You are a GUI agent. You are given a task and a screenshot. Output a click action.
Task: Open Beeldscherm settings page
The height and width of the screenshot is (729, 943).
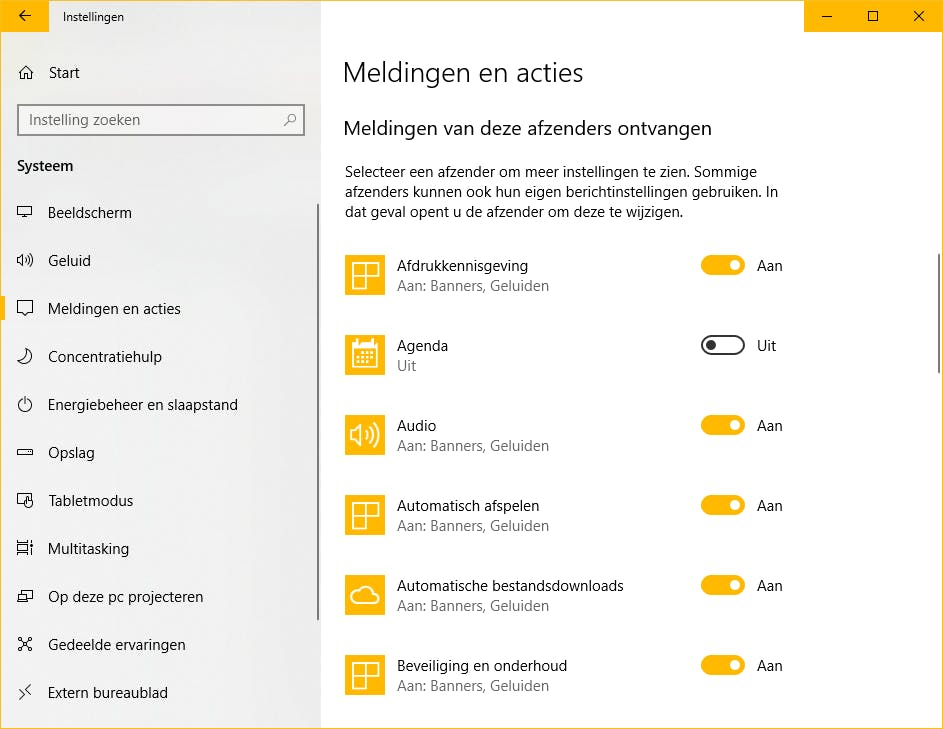(x=90, y=213)
